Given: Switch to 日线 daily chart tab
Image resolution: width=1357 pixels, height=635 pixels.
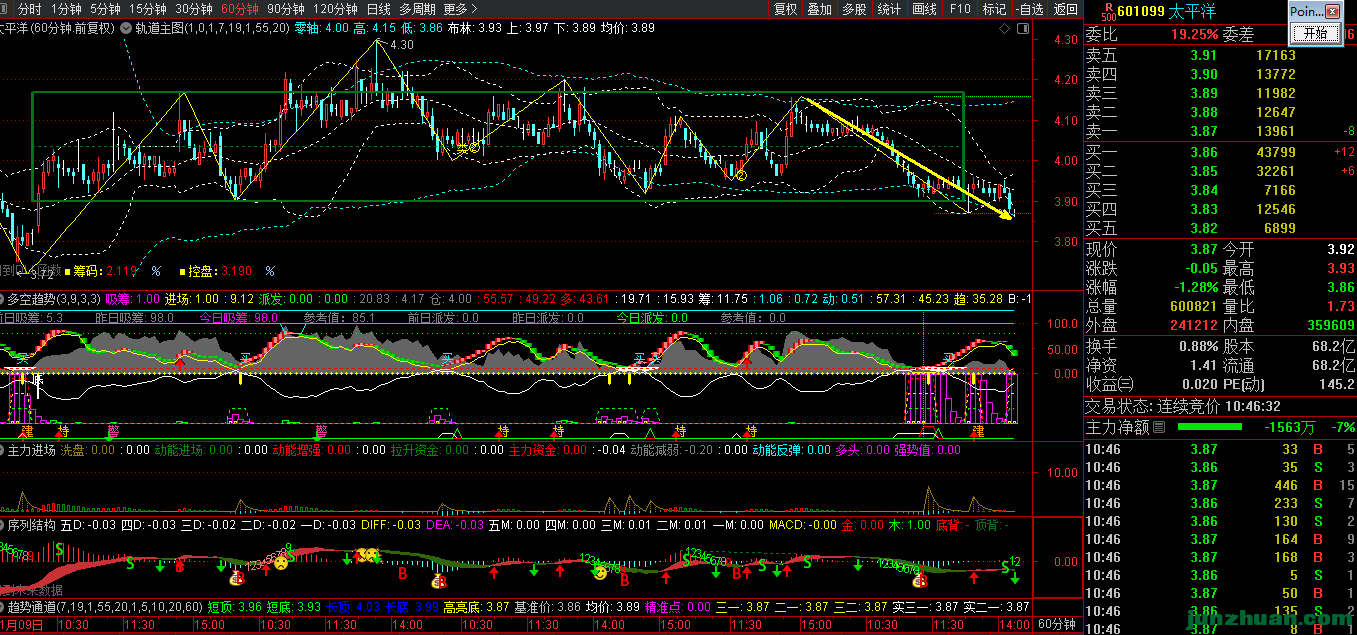Looking at the screenshot, I should pyautogui.click(x=379, y=9).
